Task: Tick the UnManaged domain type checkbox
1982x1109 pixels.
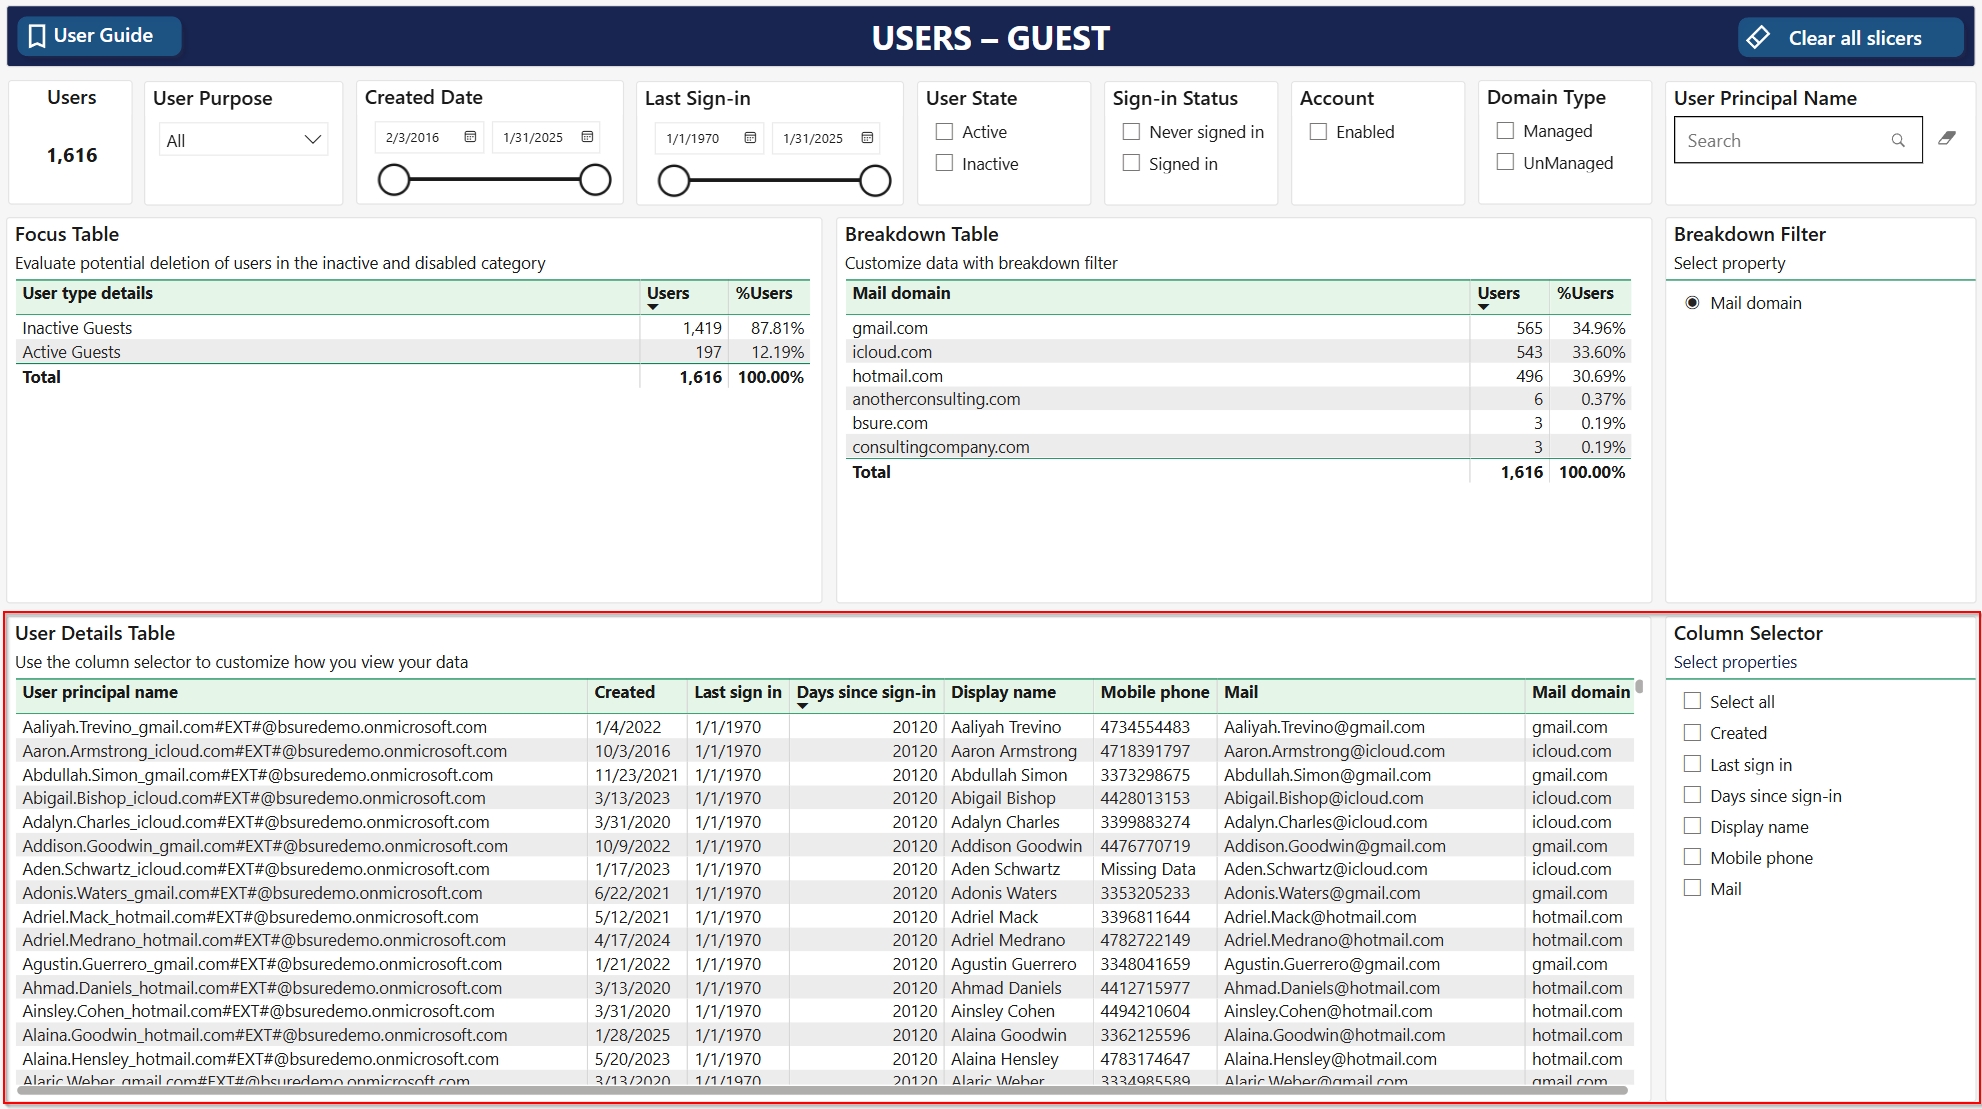Action: pos(1505,162)
